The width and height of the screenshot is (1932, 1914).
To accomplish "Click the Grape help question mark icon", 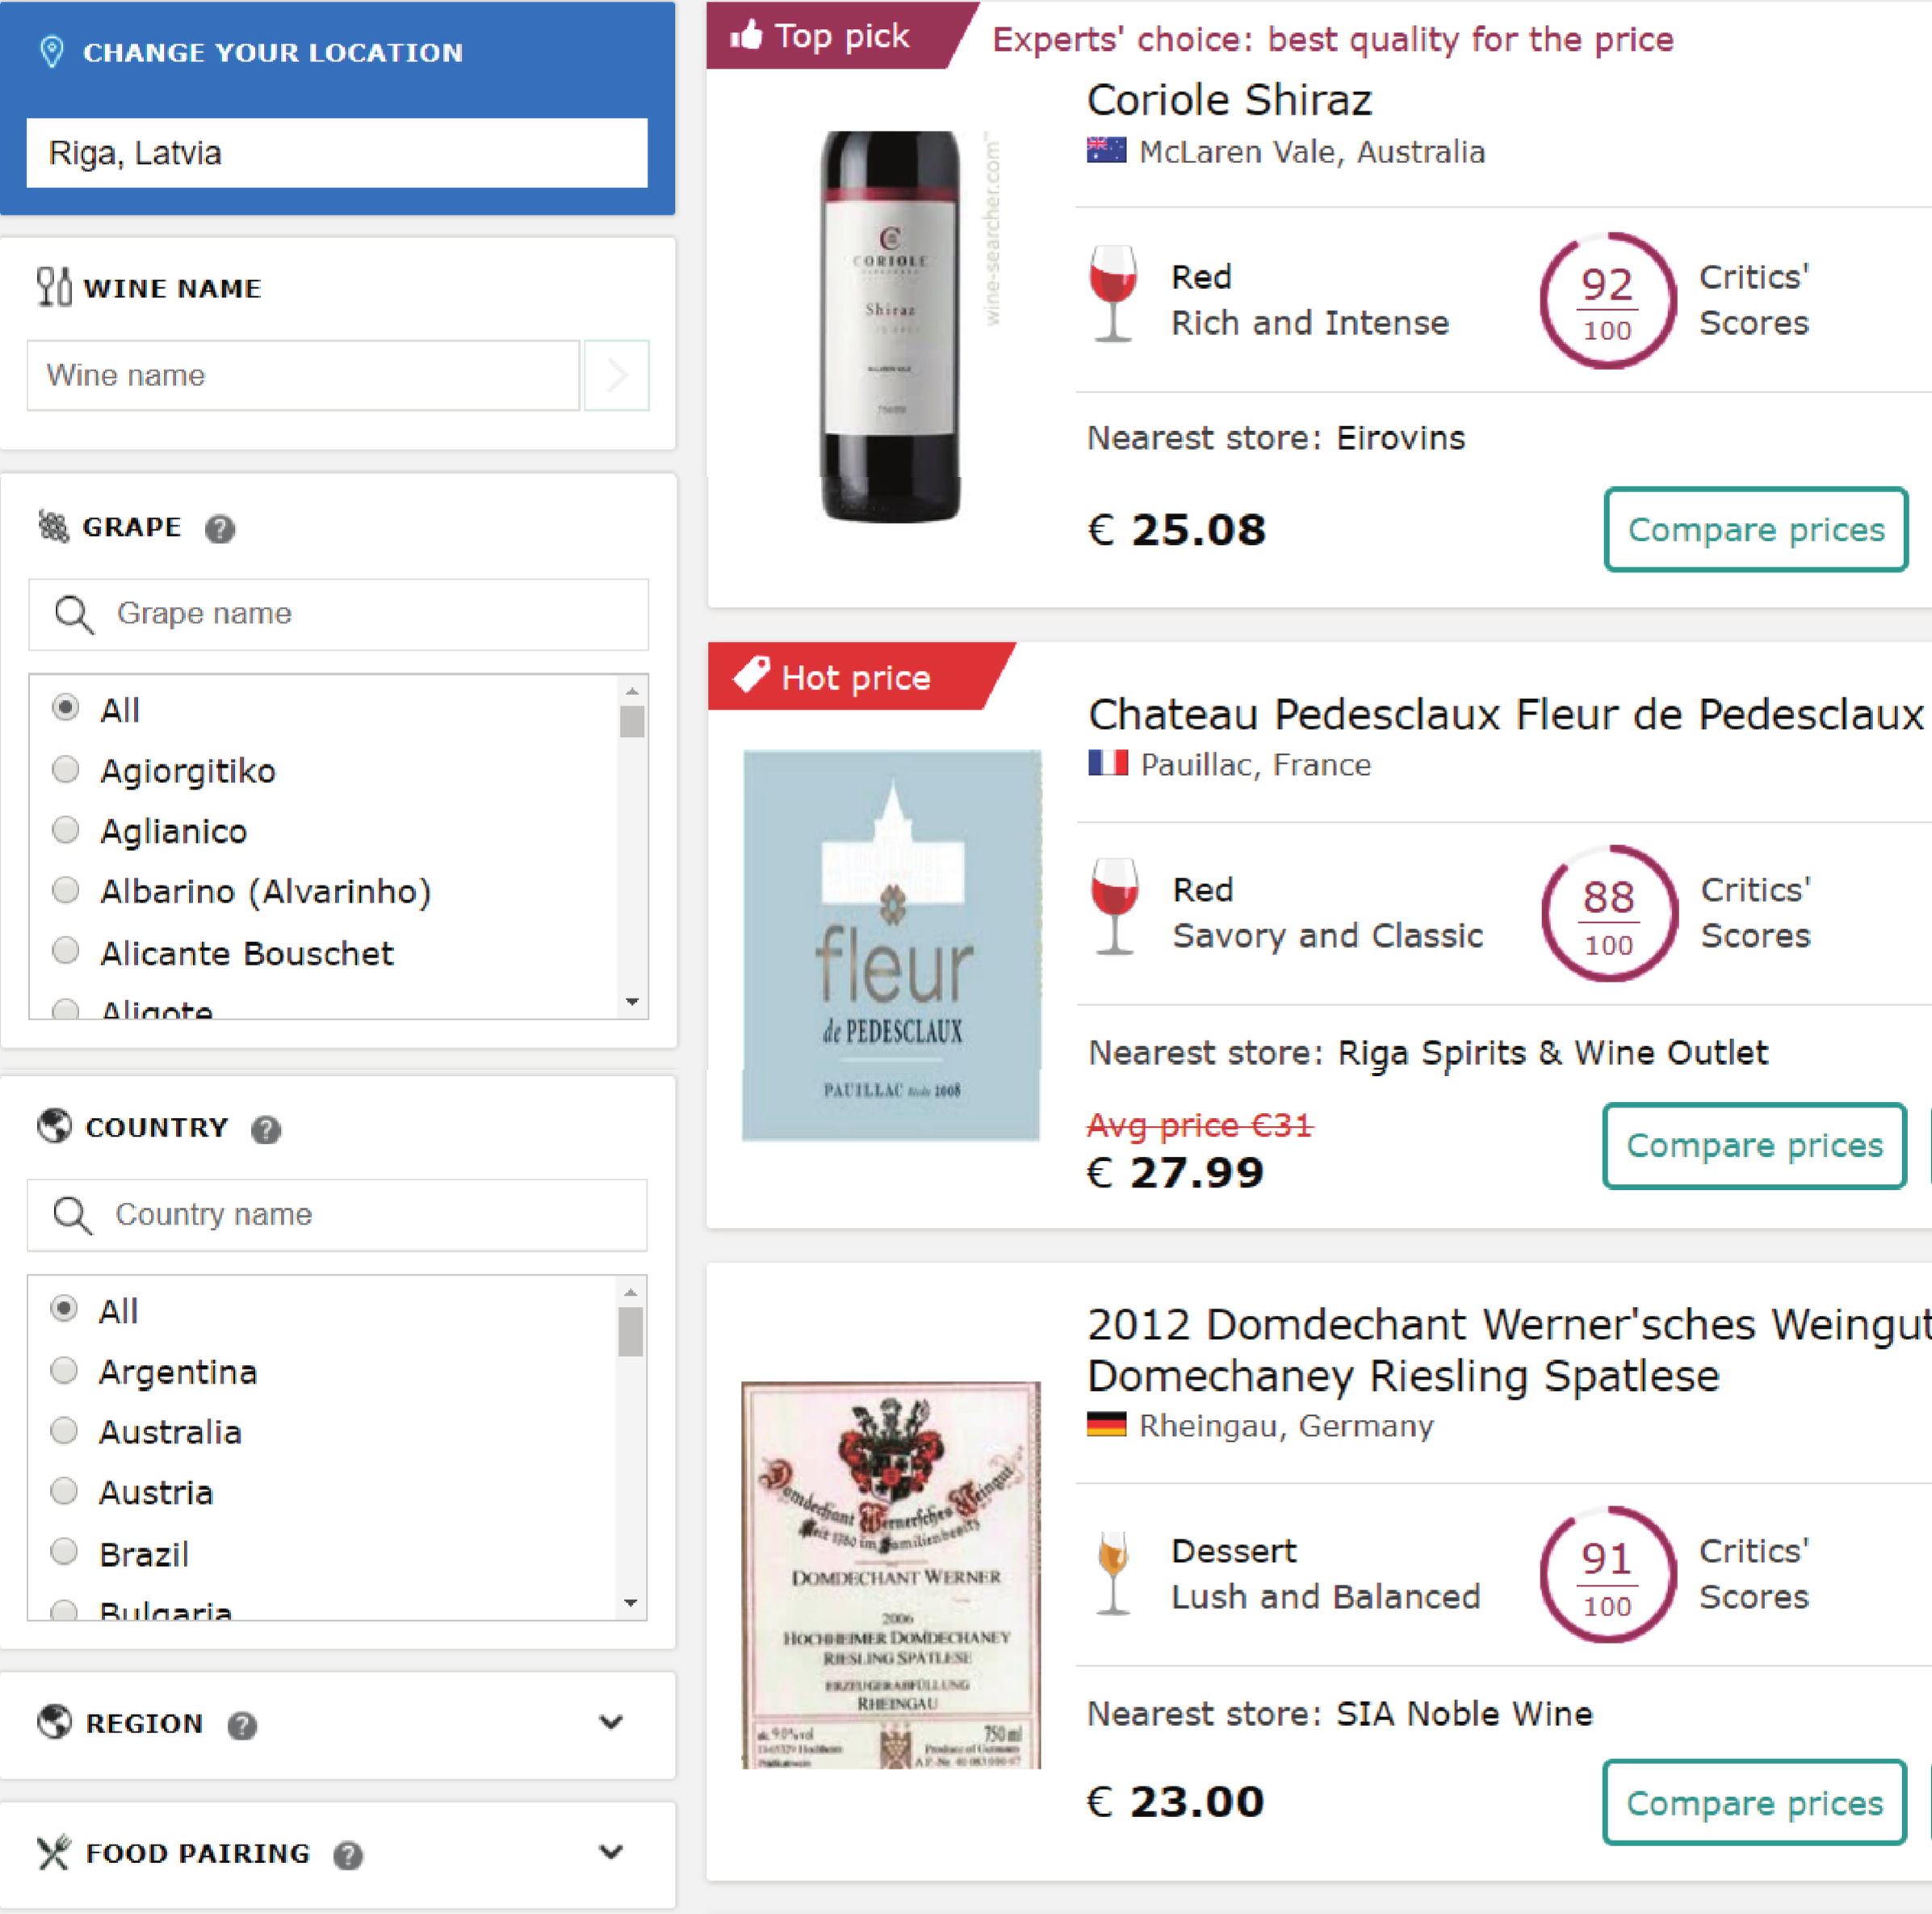I will click(220, 528).
